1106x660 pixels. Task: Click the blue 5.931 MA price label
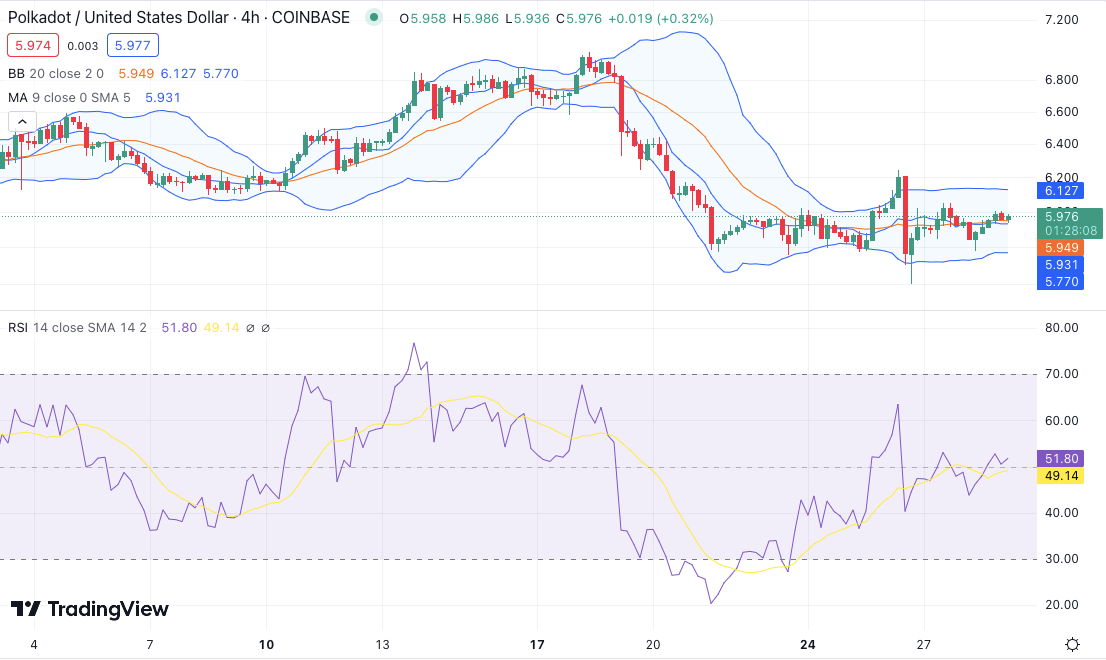pos(1060,264)
